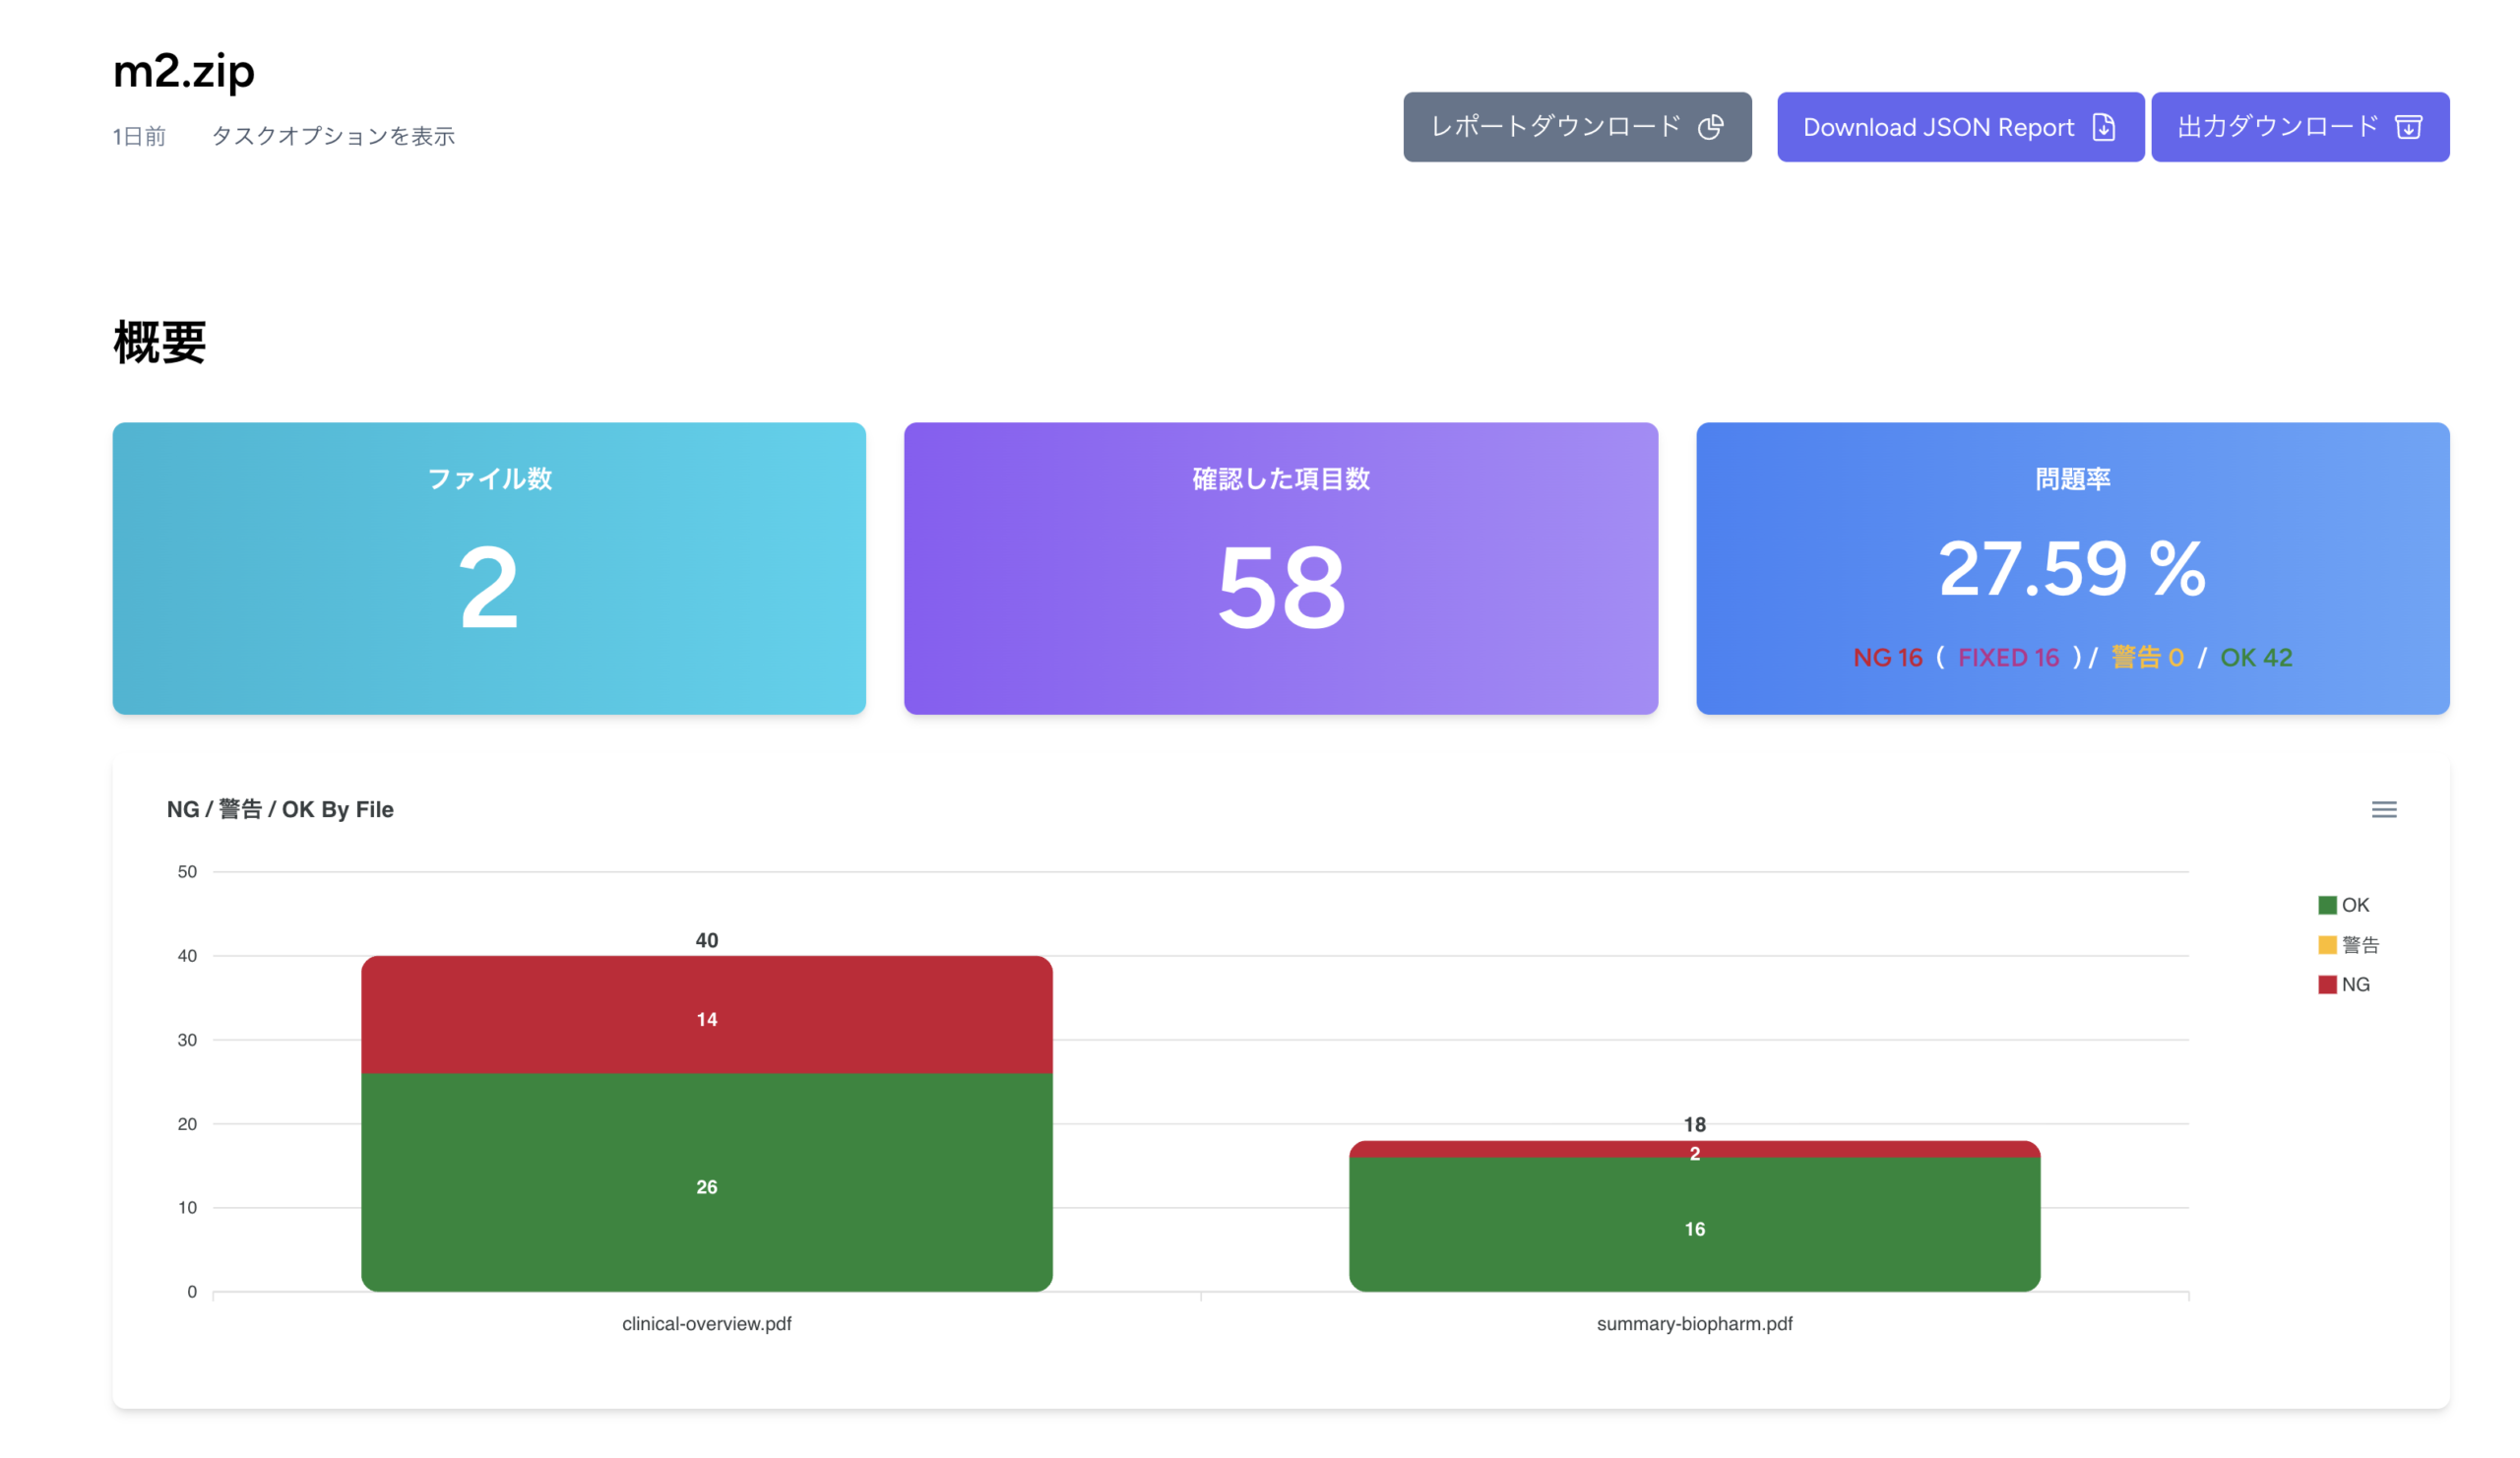Click red NG segment of summary-biopharm bar
This screenshot has height=1458, width=2520.
(x=1694, y=1149)
